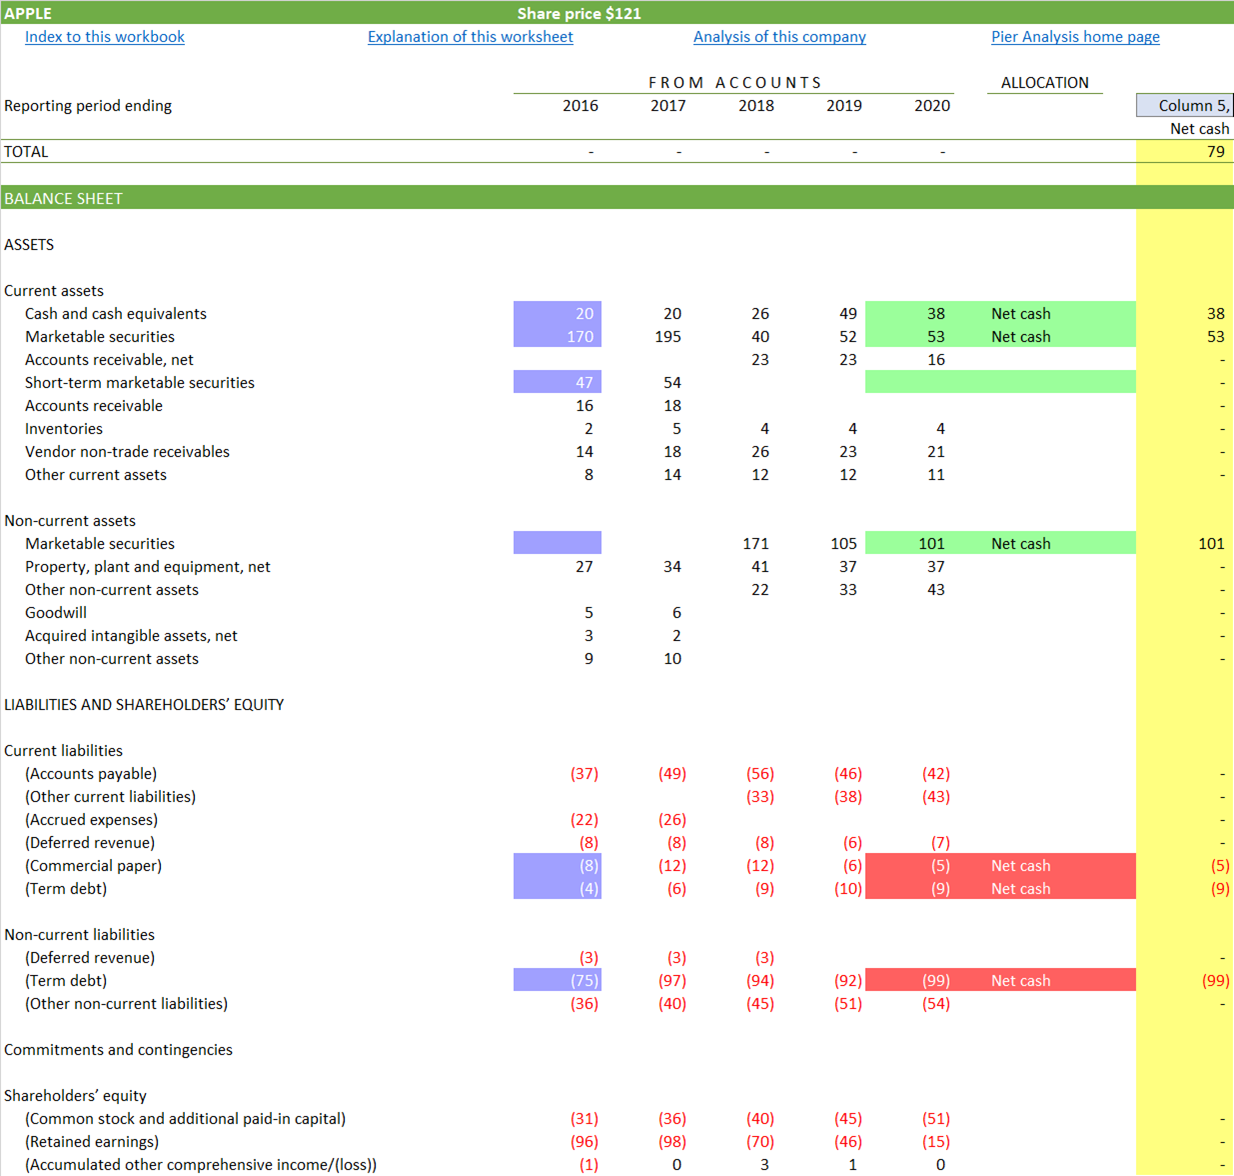Image resolution: width=1234 pixels, height=1176 pixels.
Task: Open the Index to this workbook link
Action: pyautogui.click(x=105, y=37)
